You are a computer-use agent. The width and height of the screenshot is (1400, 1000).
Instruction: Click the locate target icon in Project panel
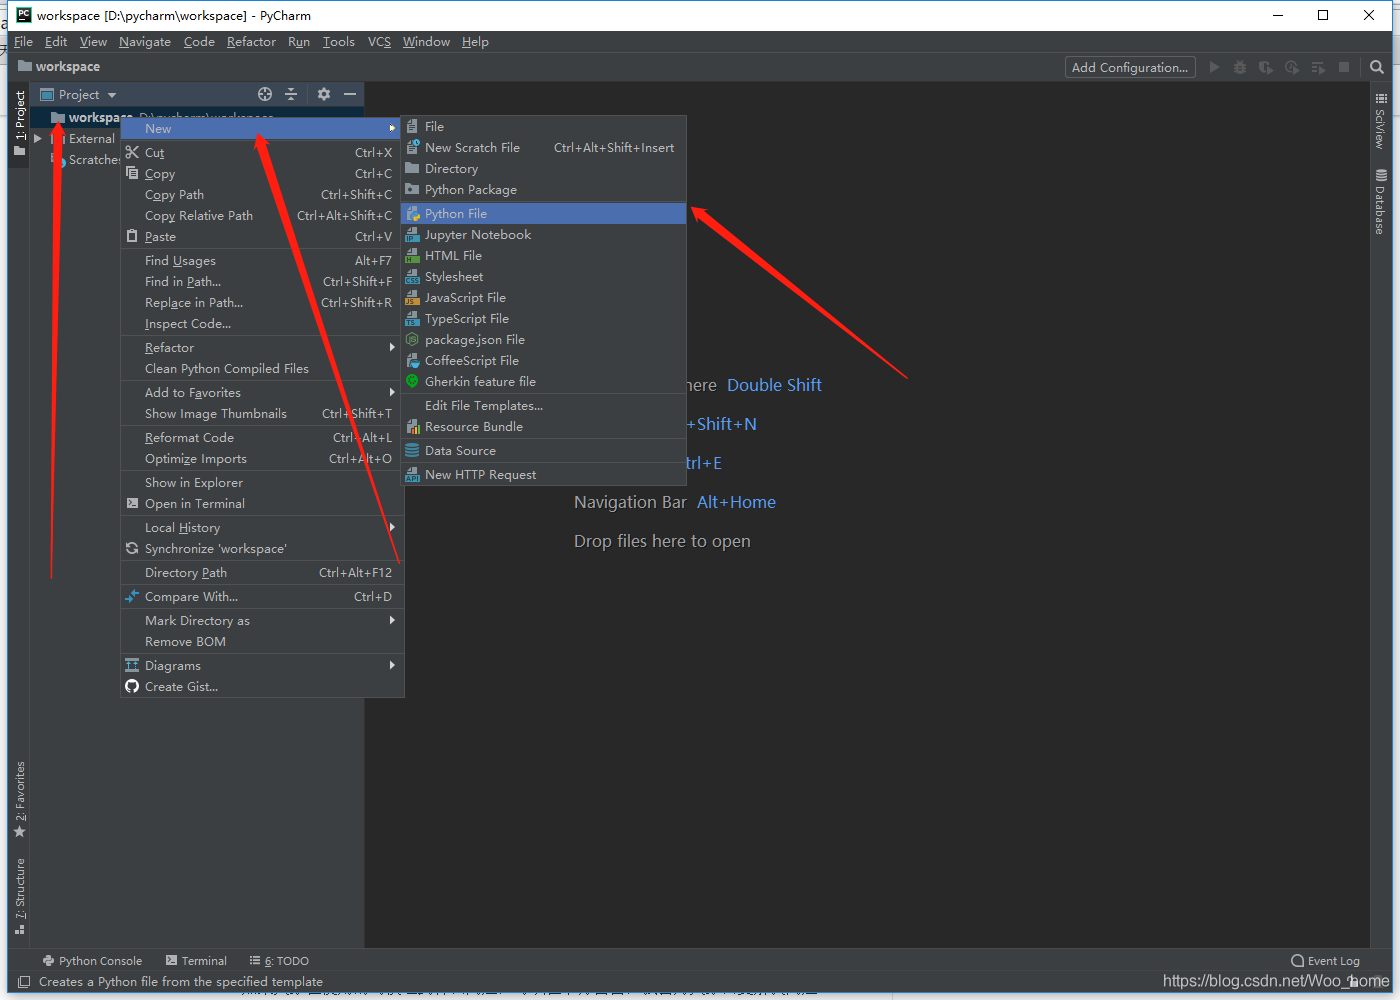[x=265, y=94]
